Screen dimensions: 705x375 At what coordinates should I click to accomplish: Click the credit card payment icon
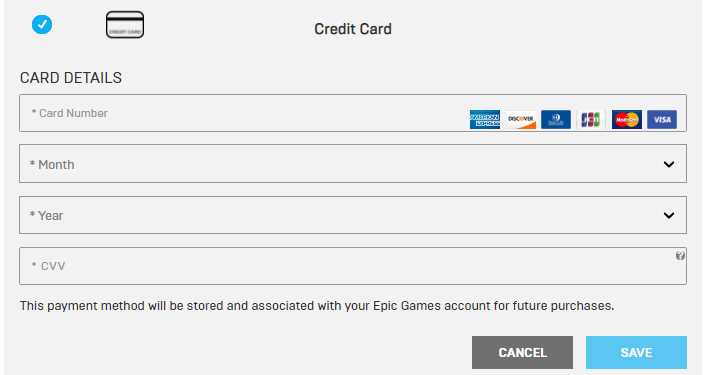pos(125,25)
